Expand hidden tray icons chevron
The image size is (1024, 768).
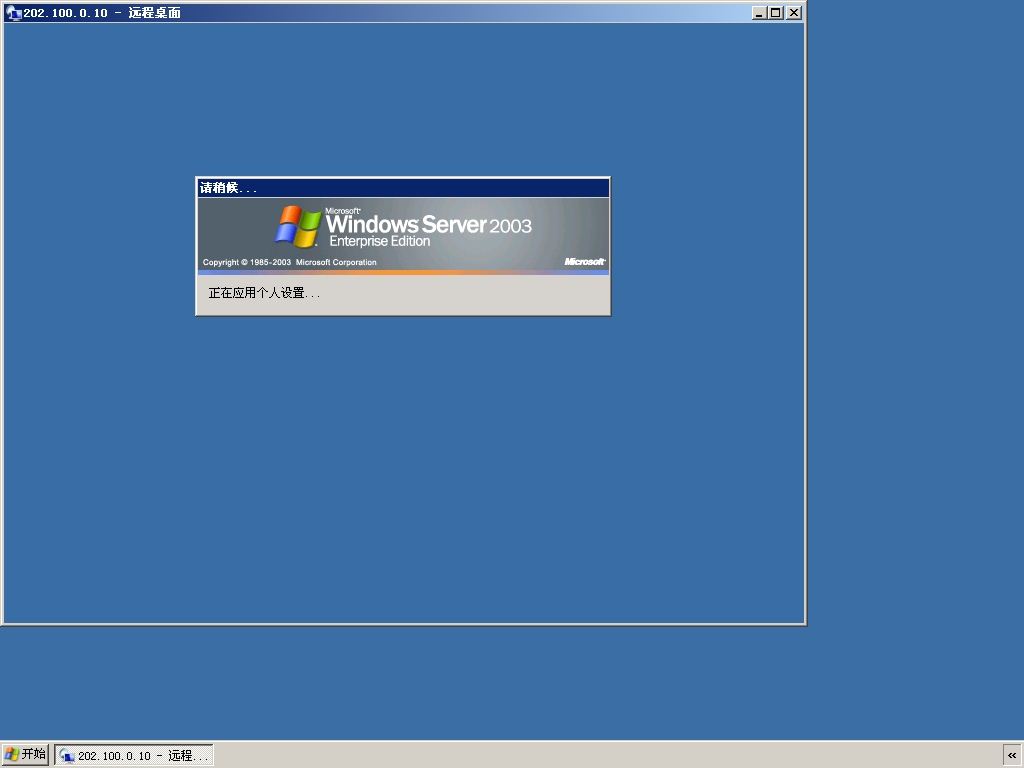click(x=1012, y=755)
